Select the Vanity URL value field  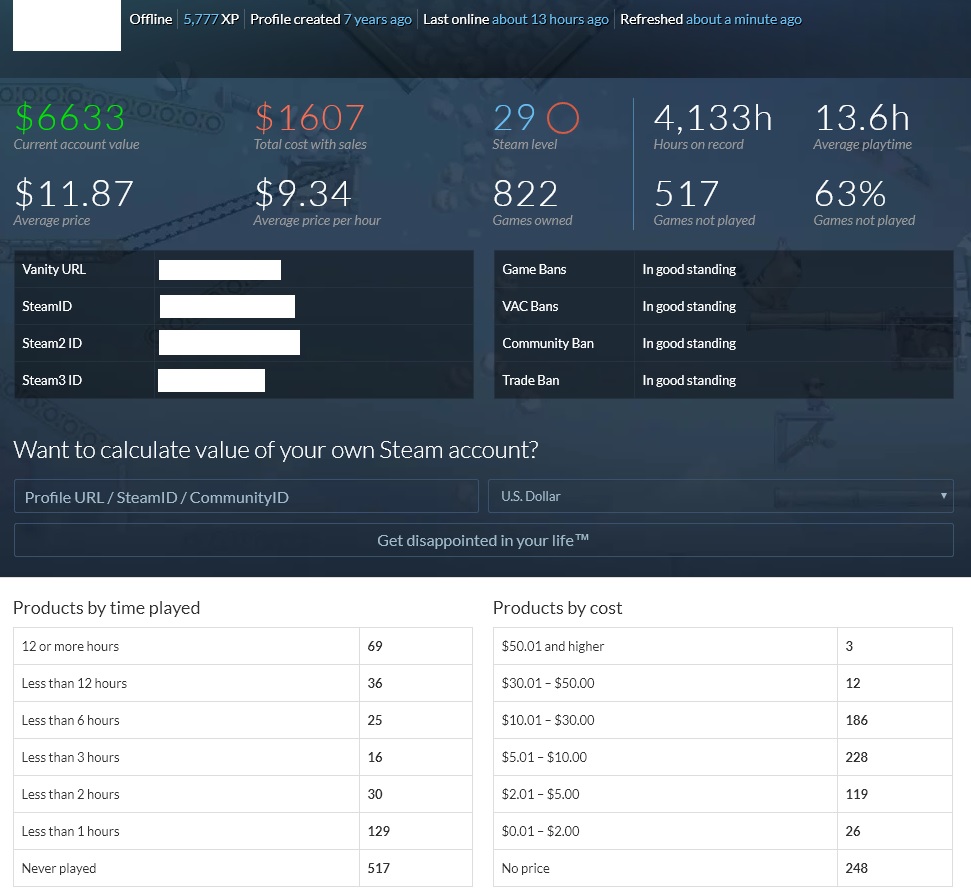point(220,269)
